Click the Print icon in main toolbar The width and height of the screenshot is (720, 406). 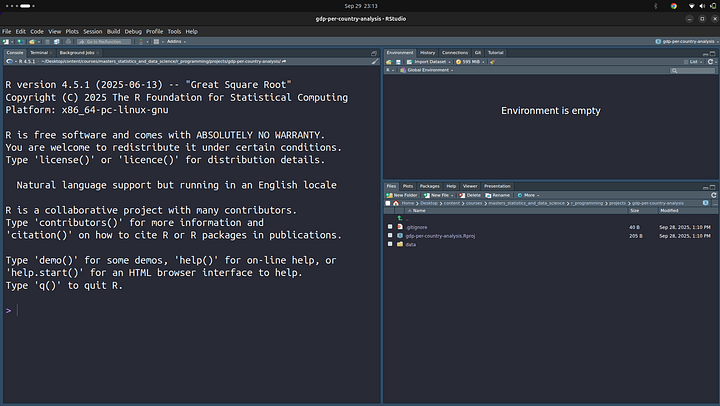click(x=68, y=41)
